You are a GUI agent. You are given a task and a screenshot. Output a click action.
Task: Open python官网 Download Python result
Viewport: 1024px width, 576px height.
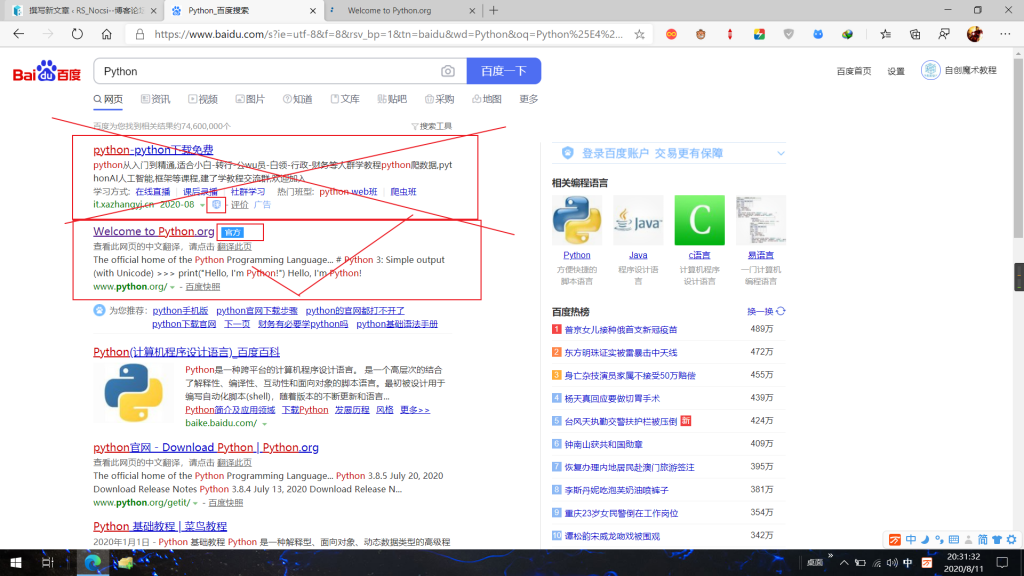[206, 447]
